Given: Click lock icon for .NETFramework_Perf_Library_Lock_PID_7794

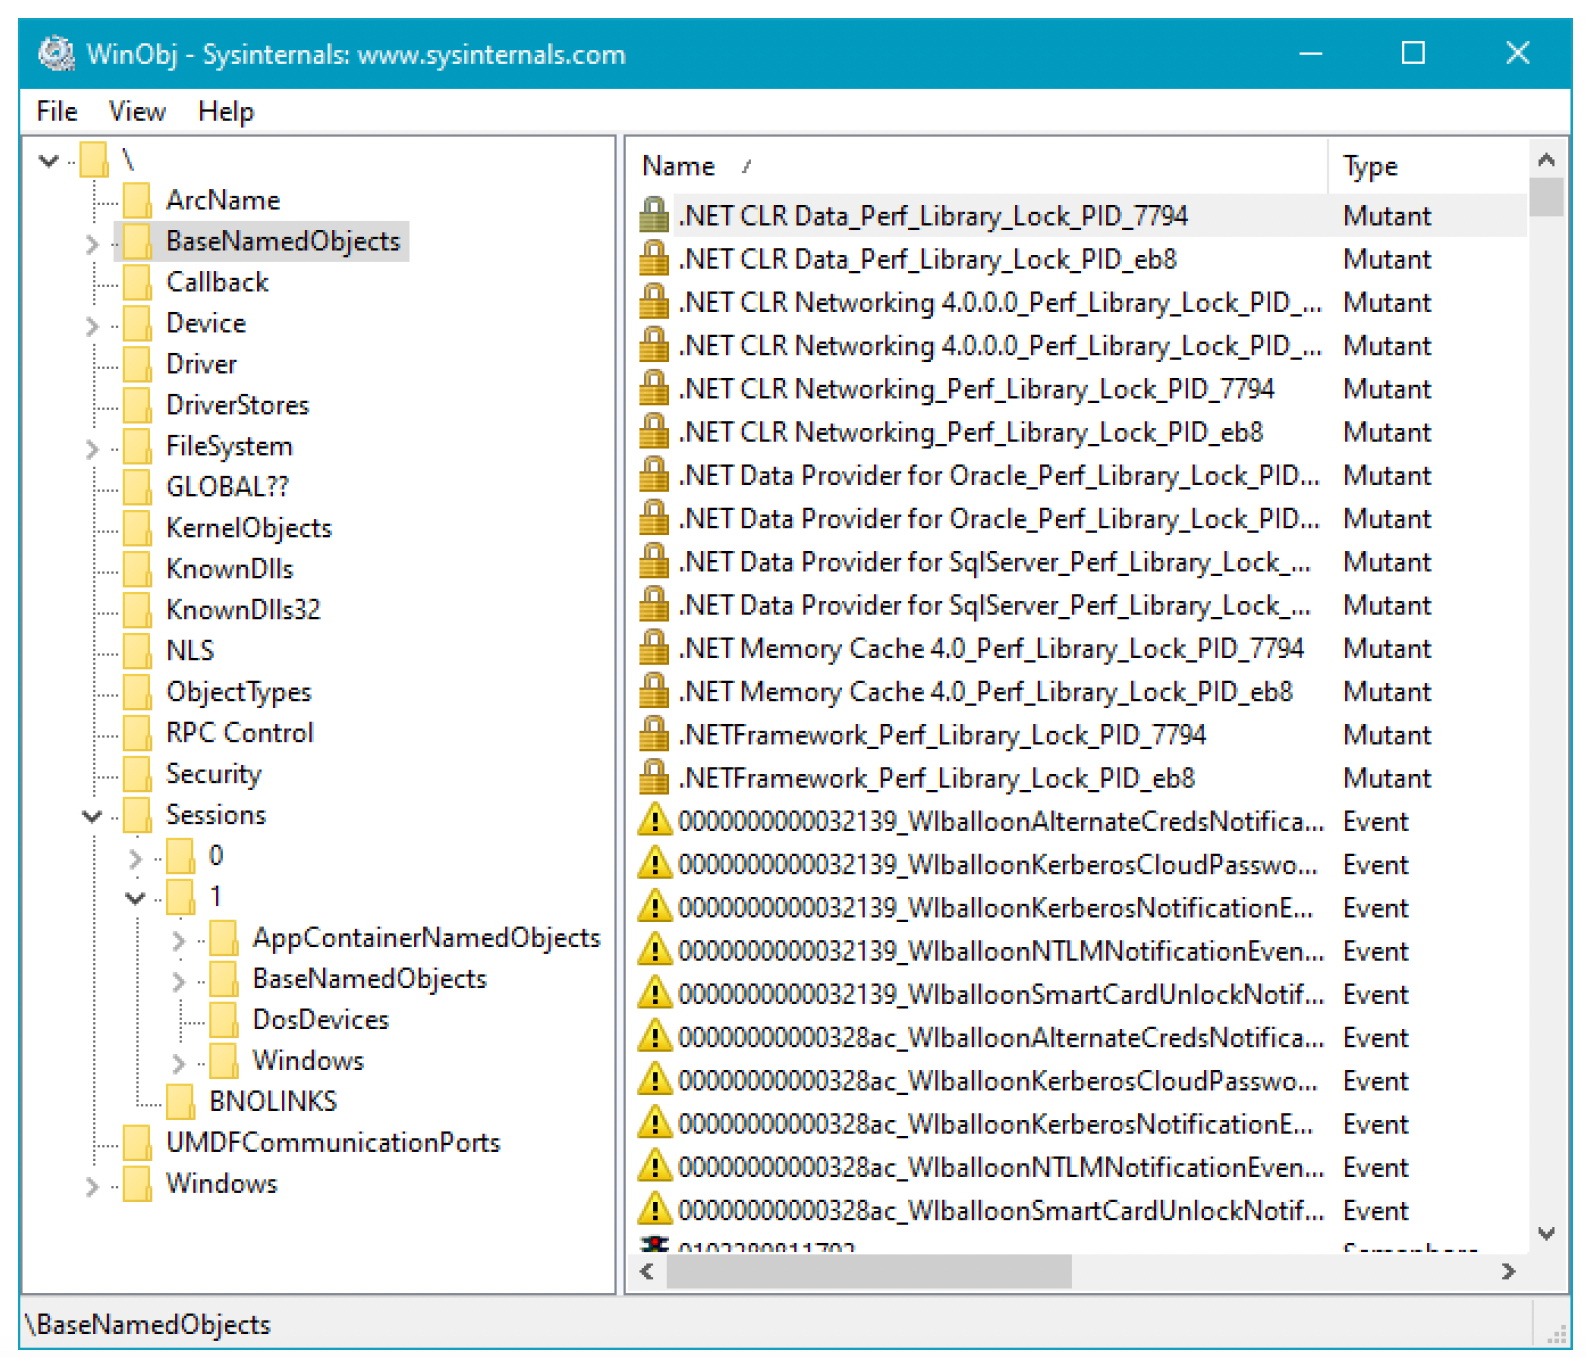Looking at the screenshot, I should 654,734.
